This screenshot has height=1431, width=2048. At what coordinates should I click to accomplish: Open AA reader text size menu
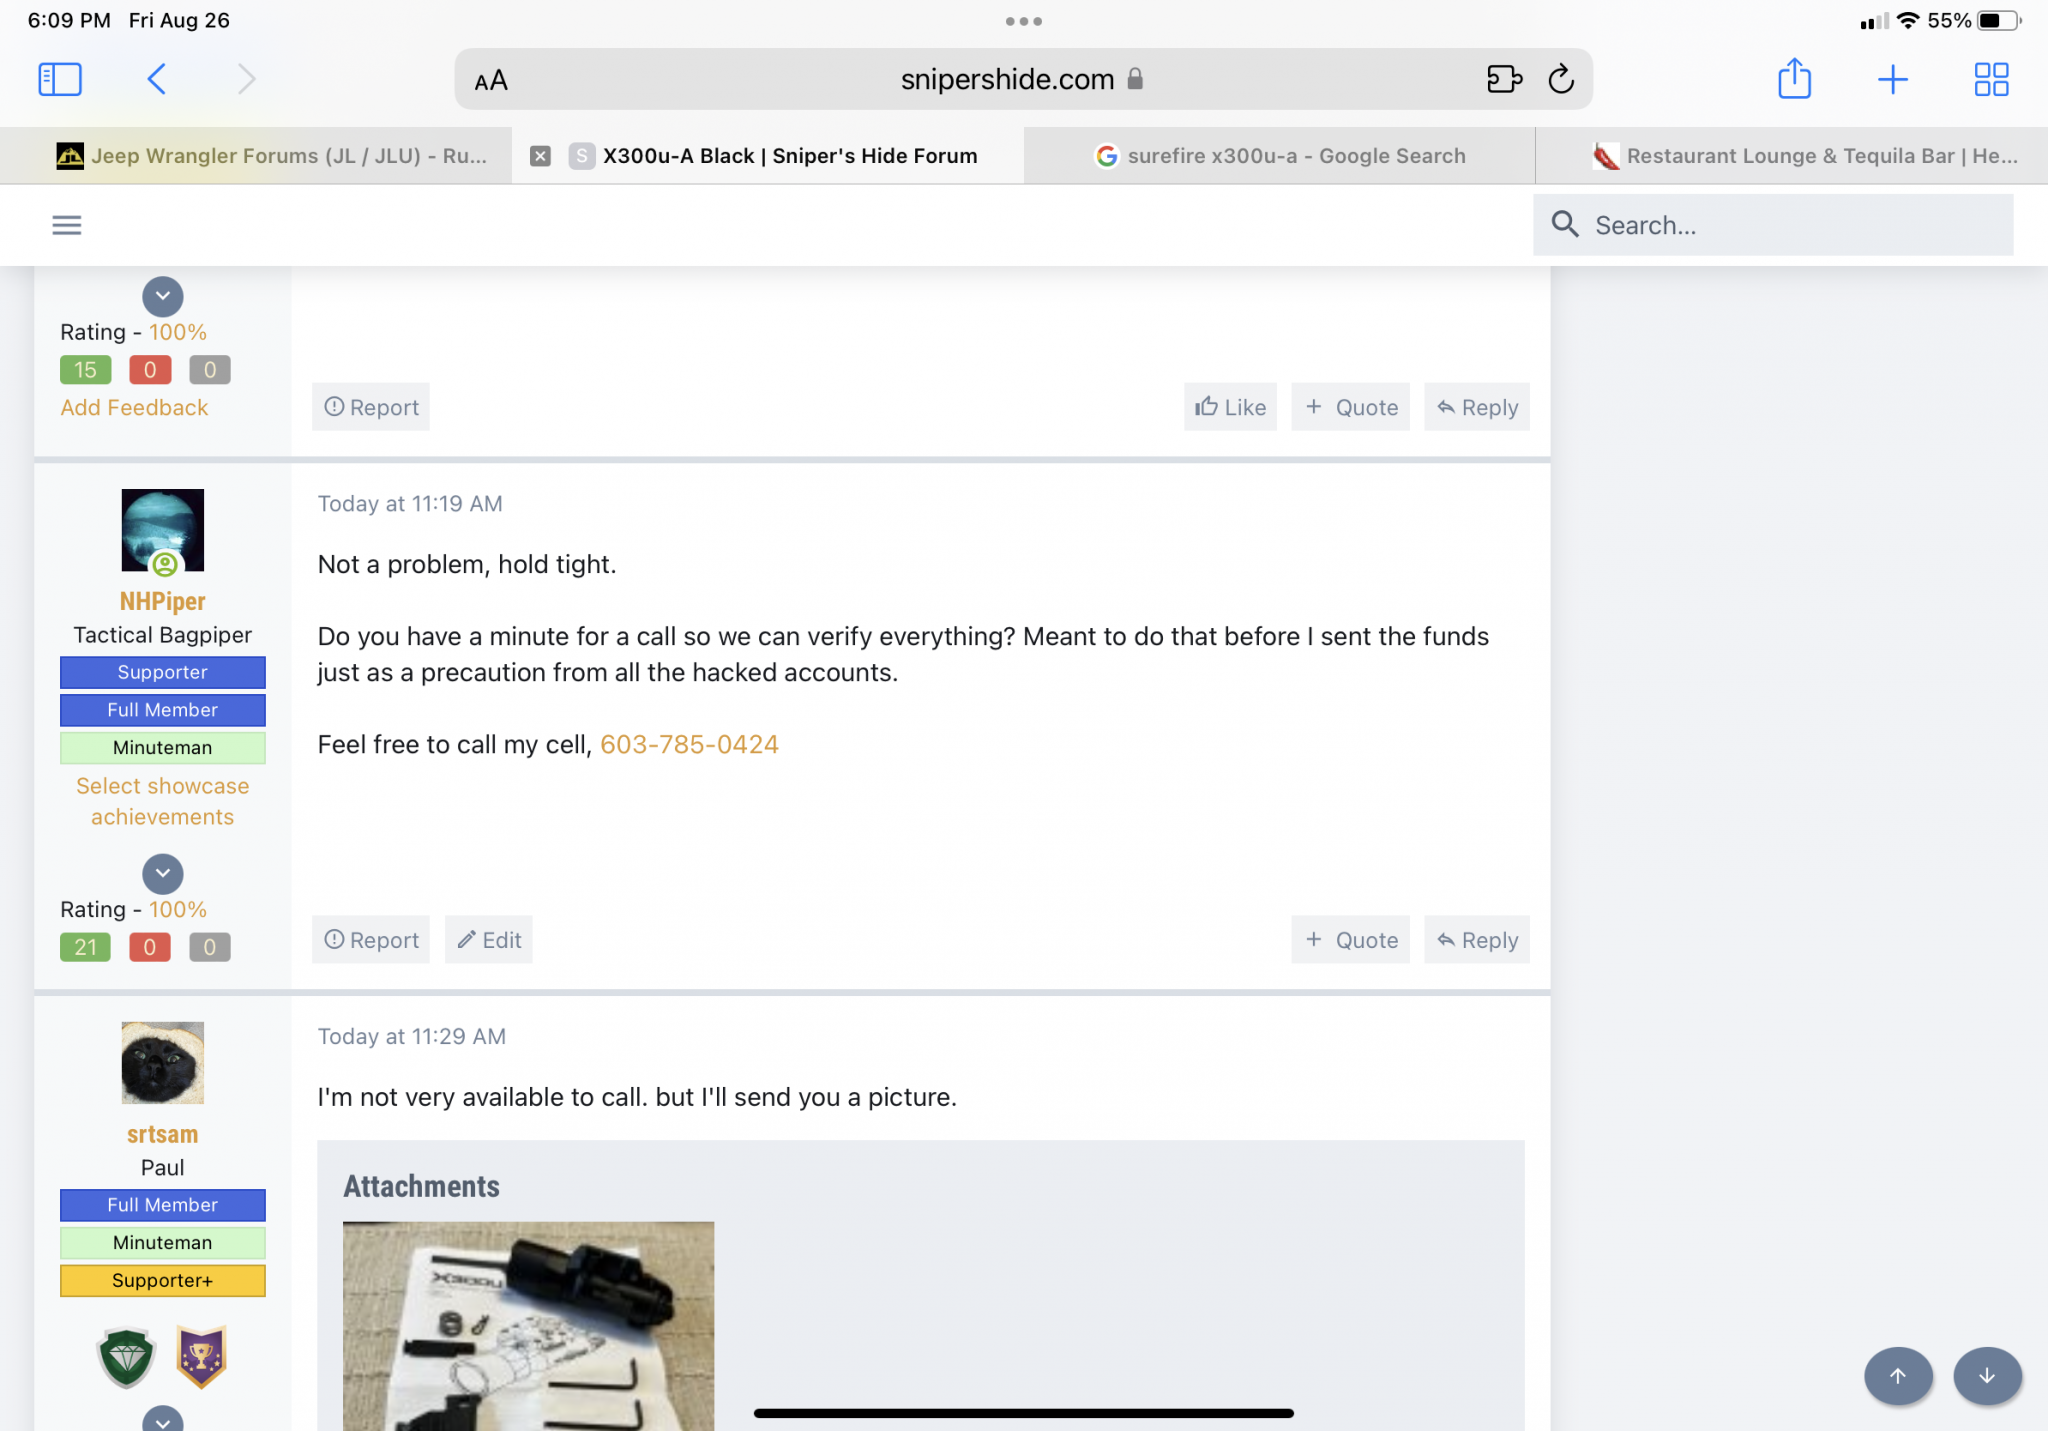491,80
